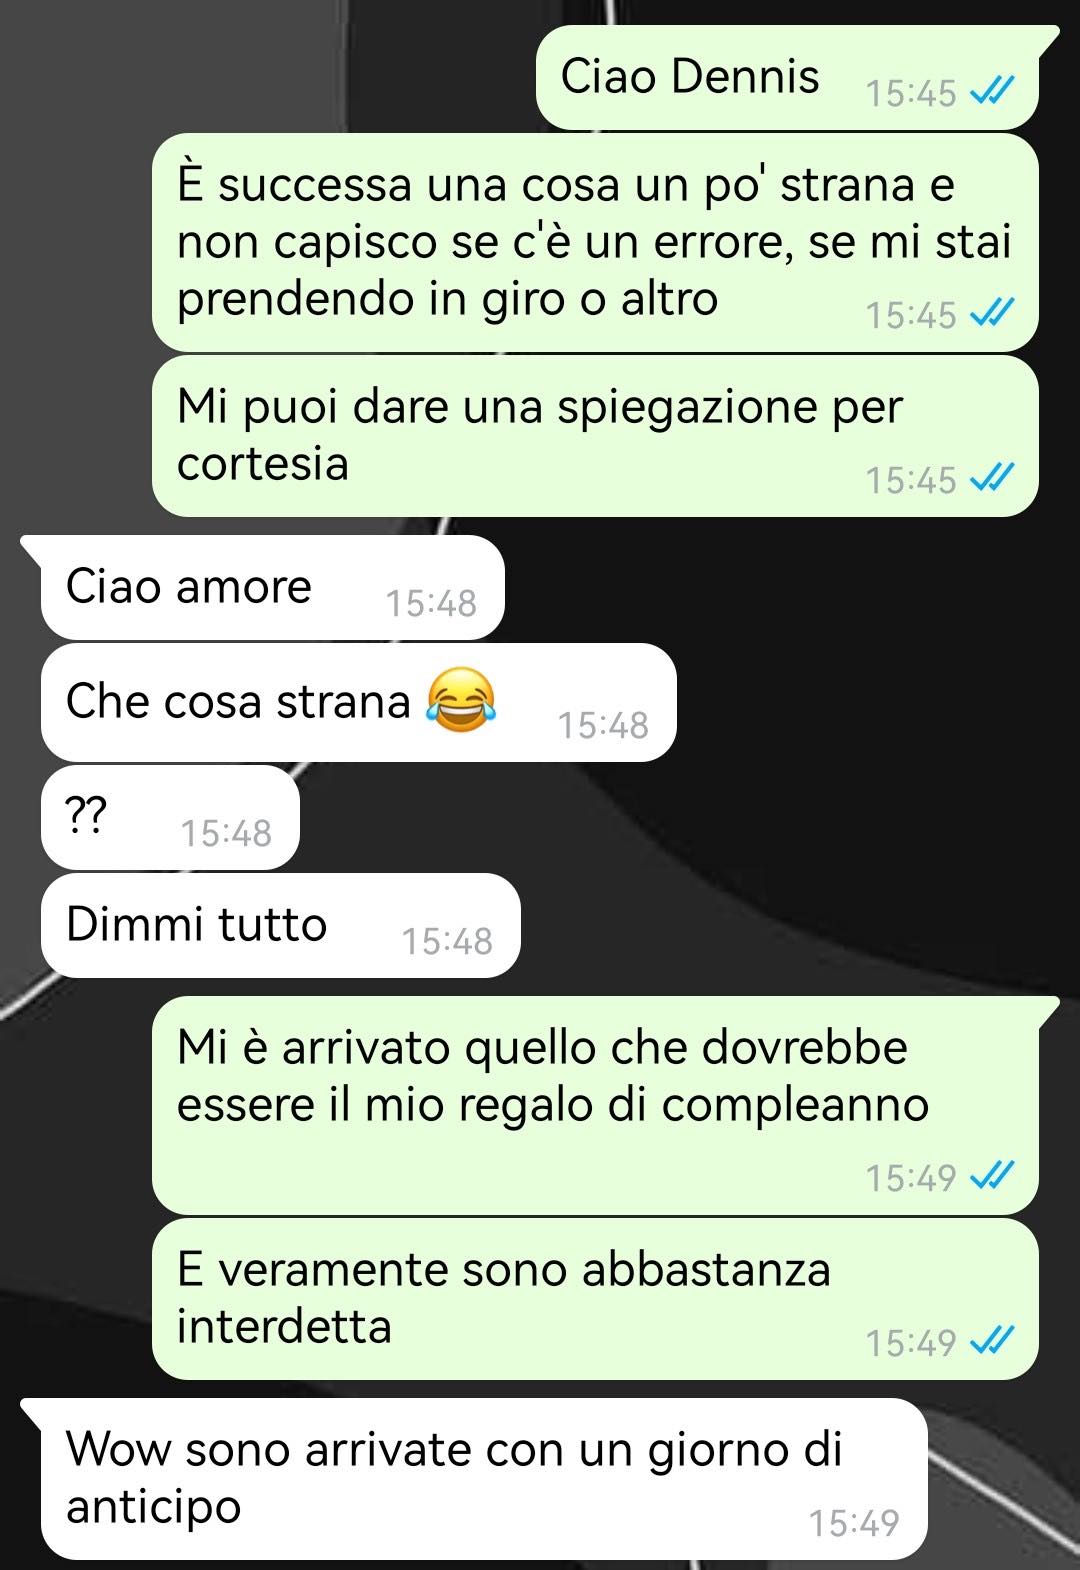Tap the read ticks on "spiegazione per cortesia" message
The height and width of the screenshot is (1570, 1080).
(x=993, y=479)
